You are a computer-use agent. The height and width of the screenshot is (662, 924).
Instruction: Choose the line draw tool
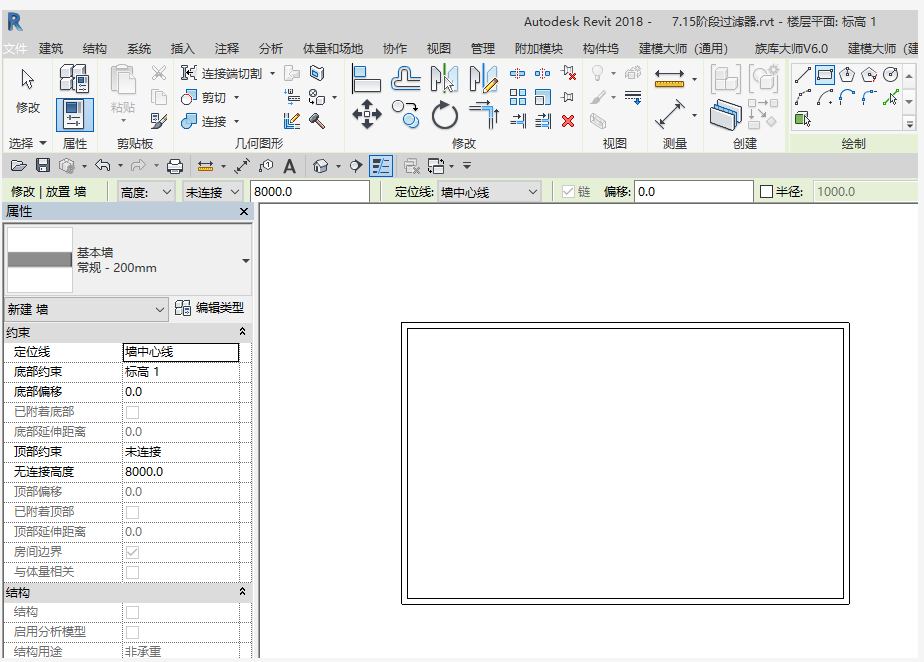(802, 74)
